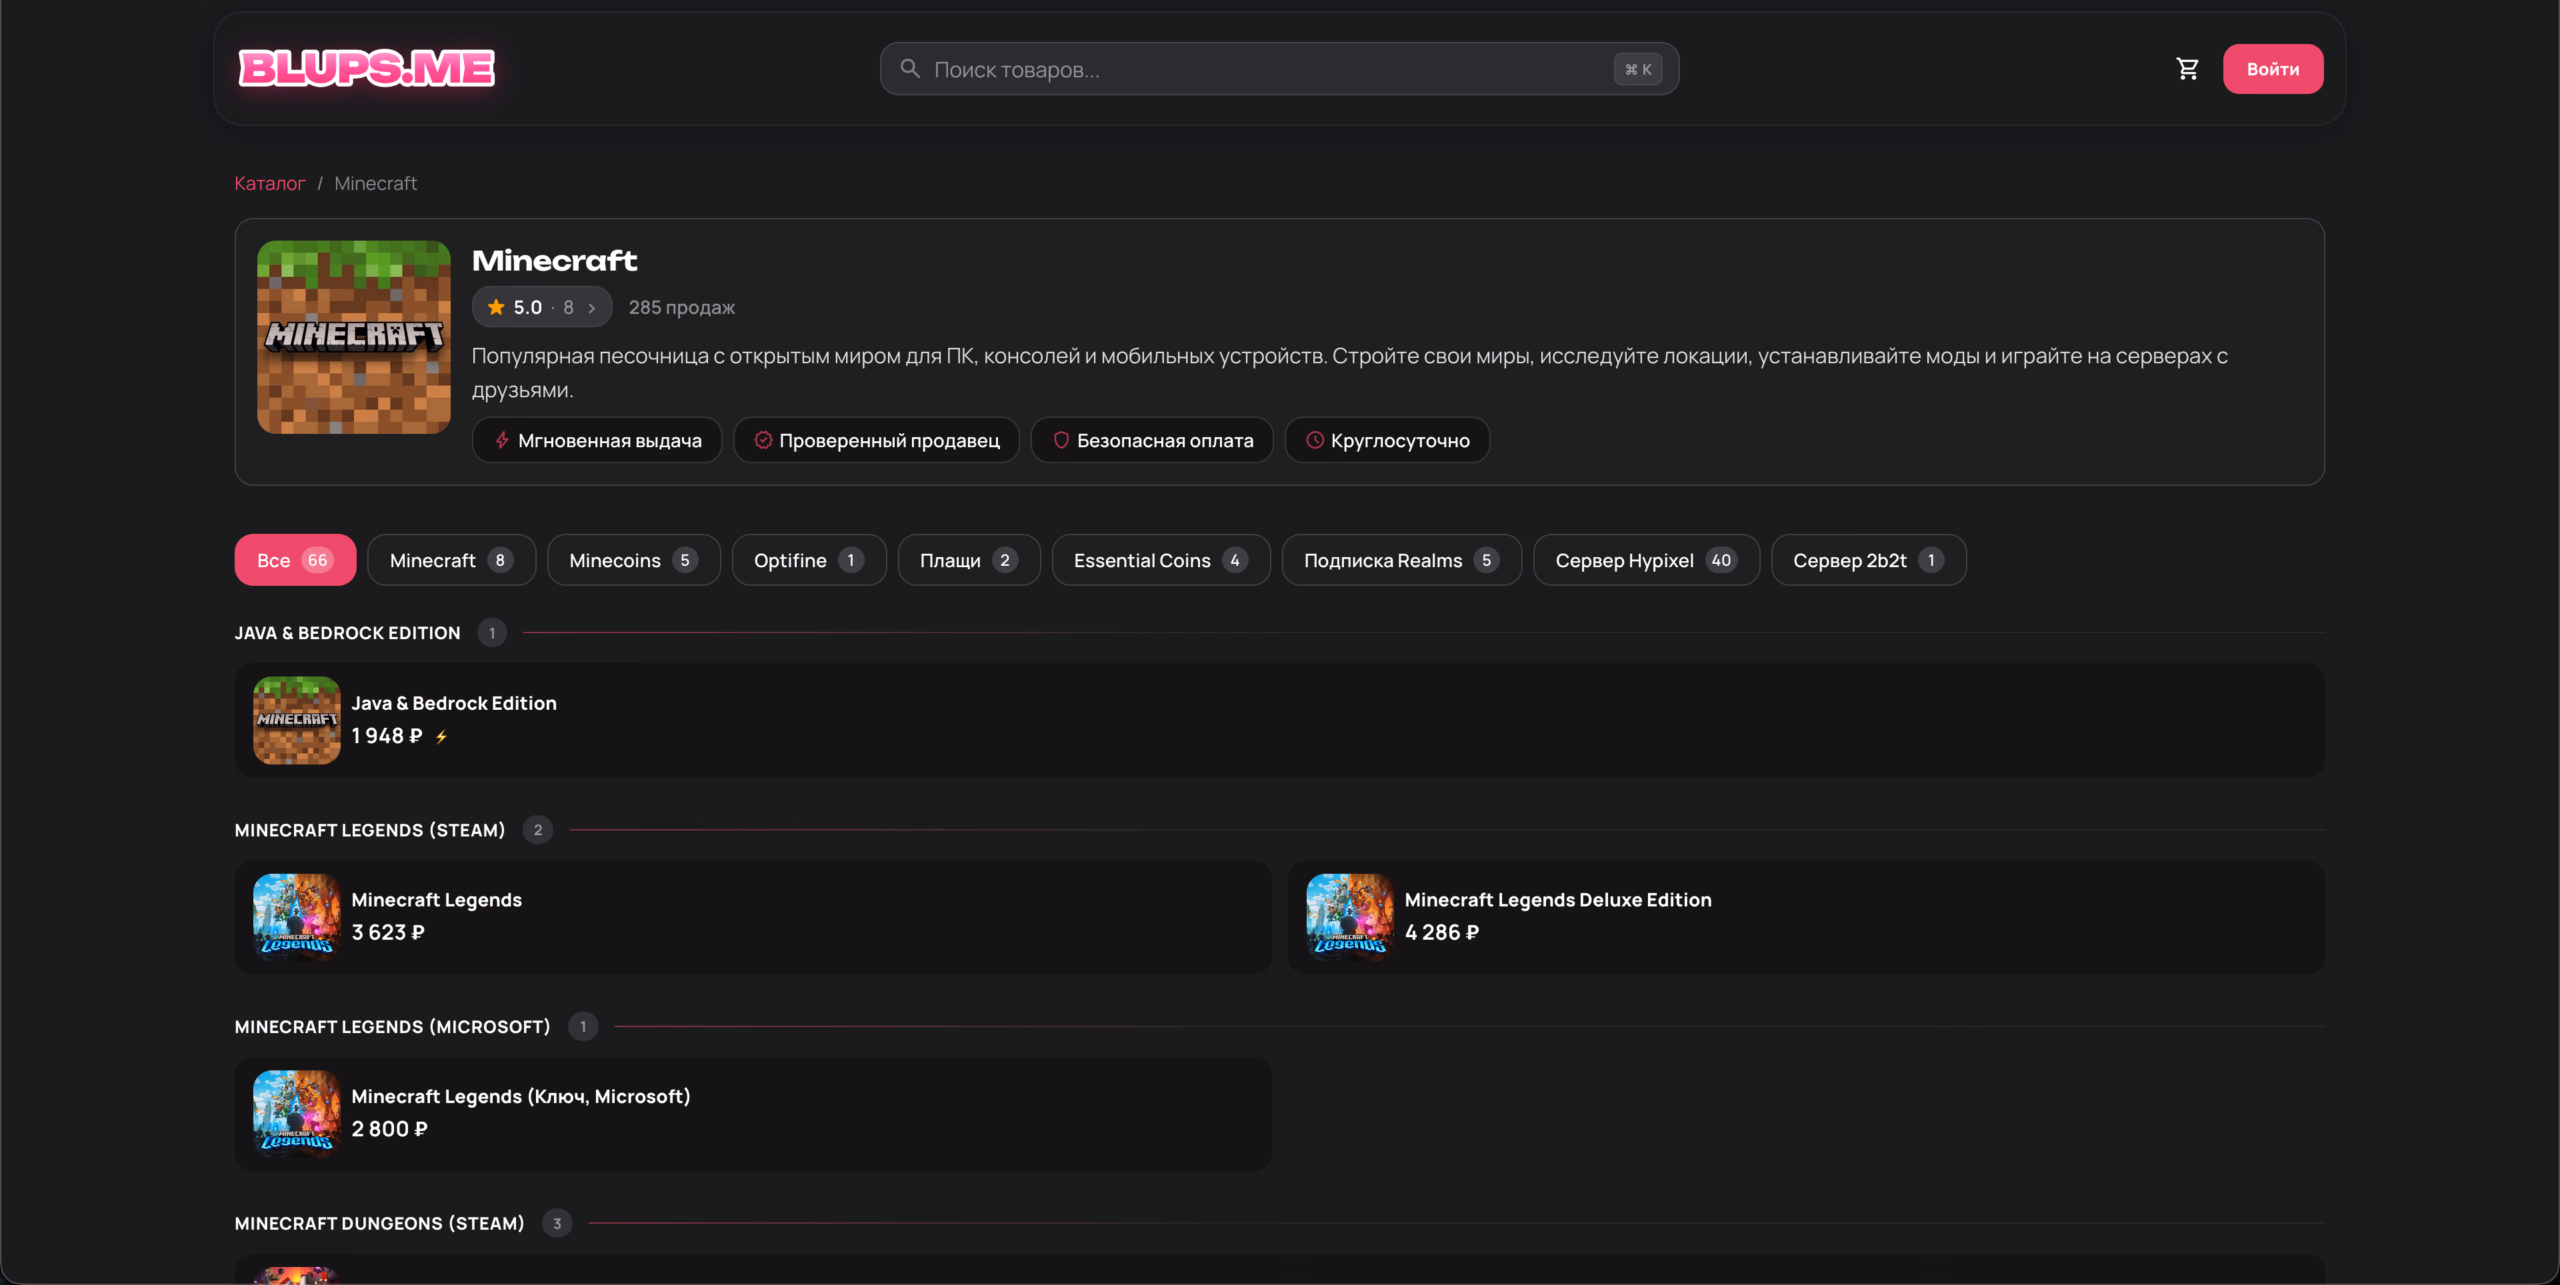Screen dimensions: 2560x1285
Task: Click the count badge beside MINECRAFT LEGENDS (STEAM)
Action: (x=538, y=830)
